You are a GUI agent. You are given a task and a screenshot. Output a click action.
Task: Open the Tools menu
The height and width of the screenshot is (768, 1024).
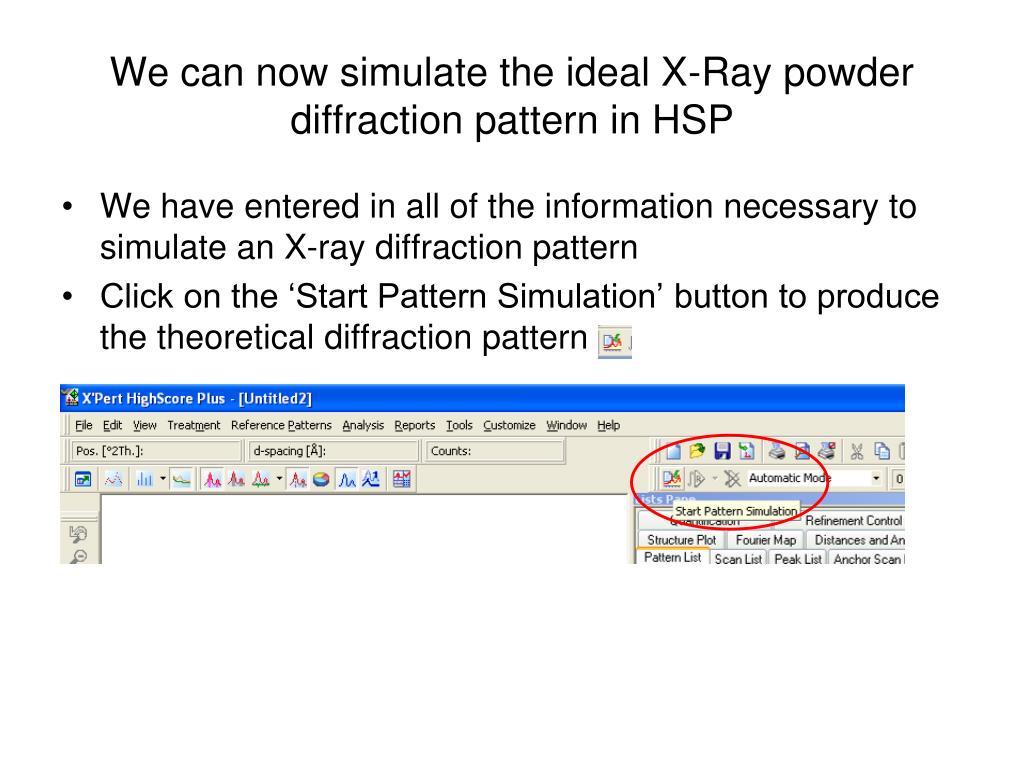pyautogui.click(x=459, y=425)
